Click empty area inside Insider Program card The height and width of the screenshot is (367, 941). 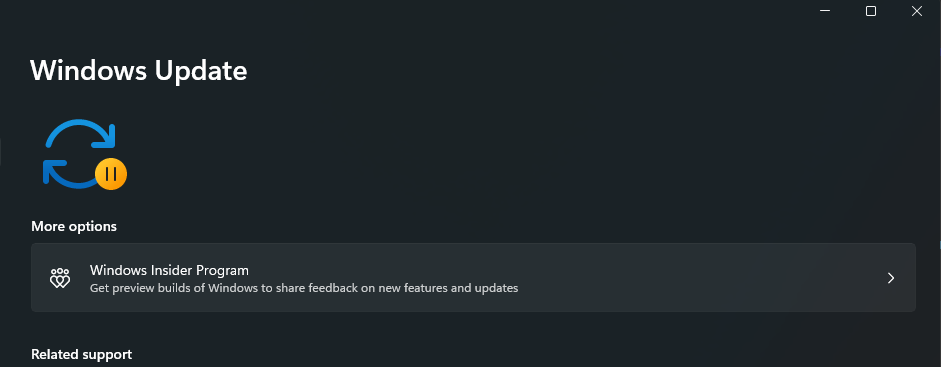click(x=690, y=278)
